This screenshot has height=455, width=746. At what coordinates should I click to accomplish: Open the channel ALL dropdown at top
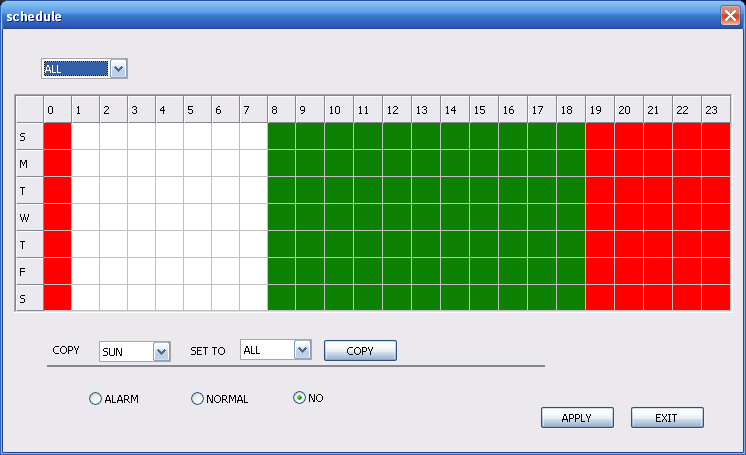click(84, 69)
